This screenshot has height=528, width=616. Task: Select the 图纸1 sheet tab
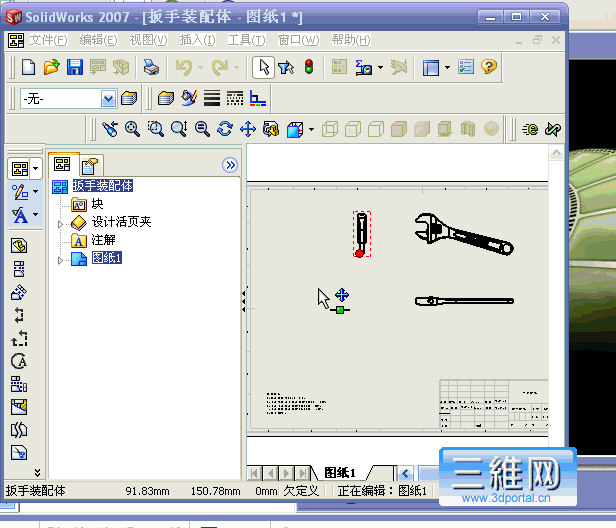[x=340, y=473]
